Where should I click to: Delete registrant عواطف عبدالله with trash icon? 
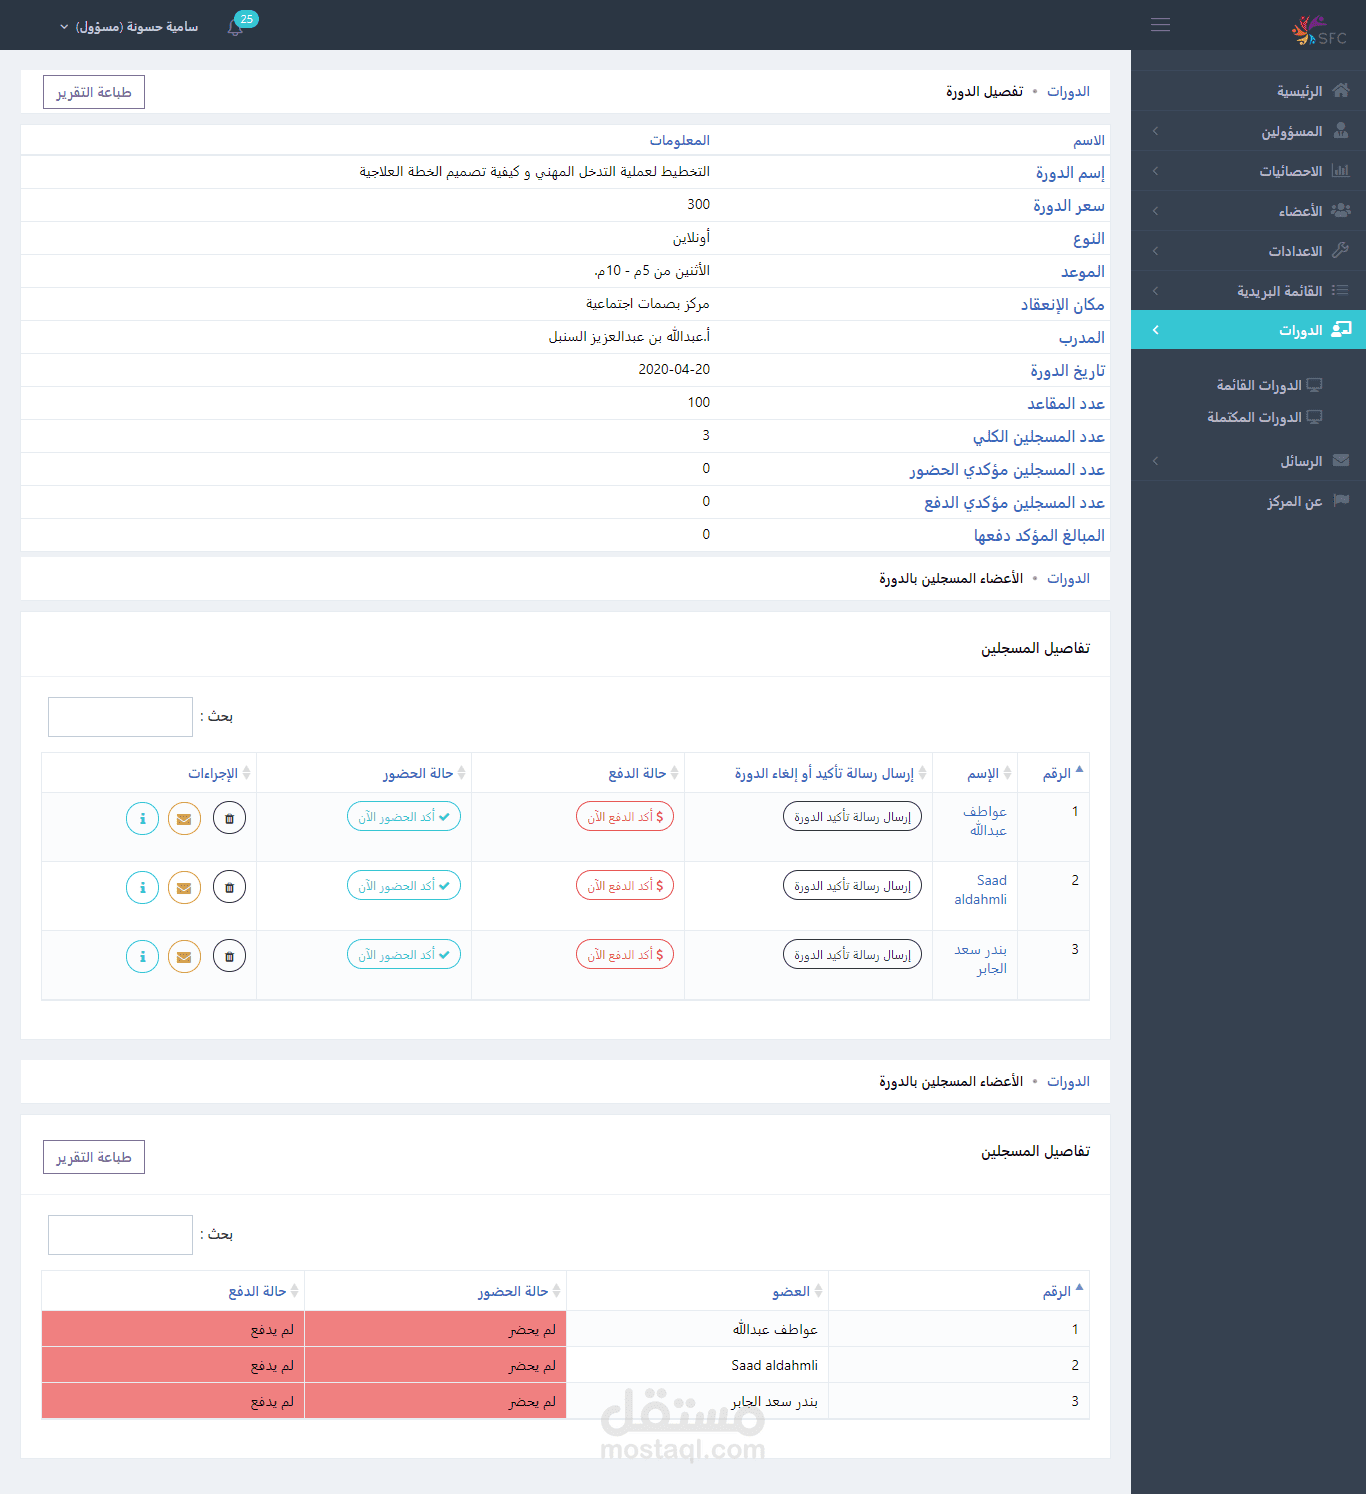tap(229, 818)
